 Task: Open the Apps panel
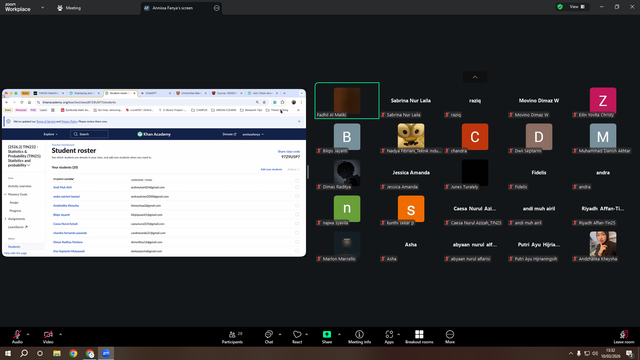389,337
